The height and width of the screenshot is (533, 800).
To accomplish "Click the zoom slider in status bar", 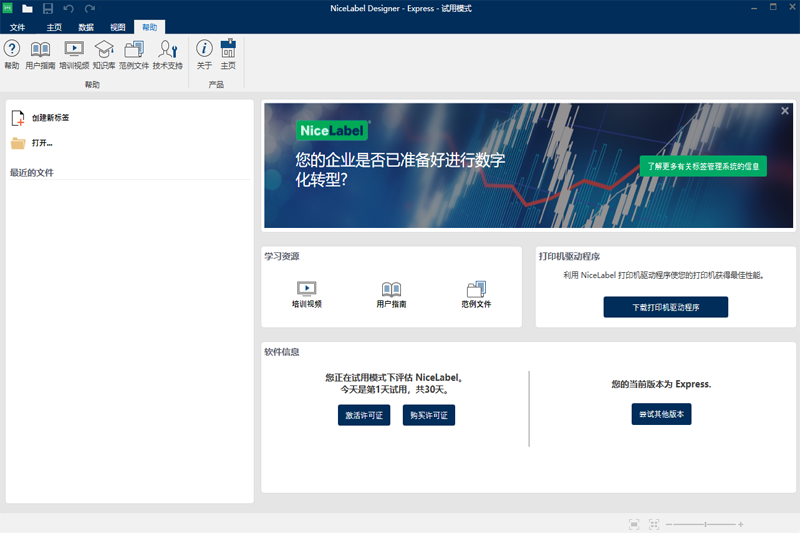I will [x=706, y=524].
